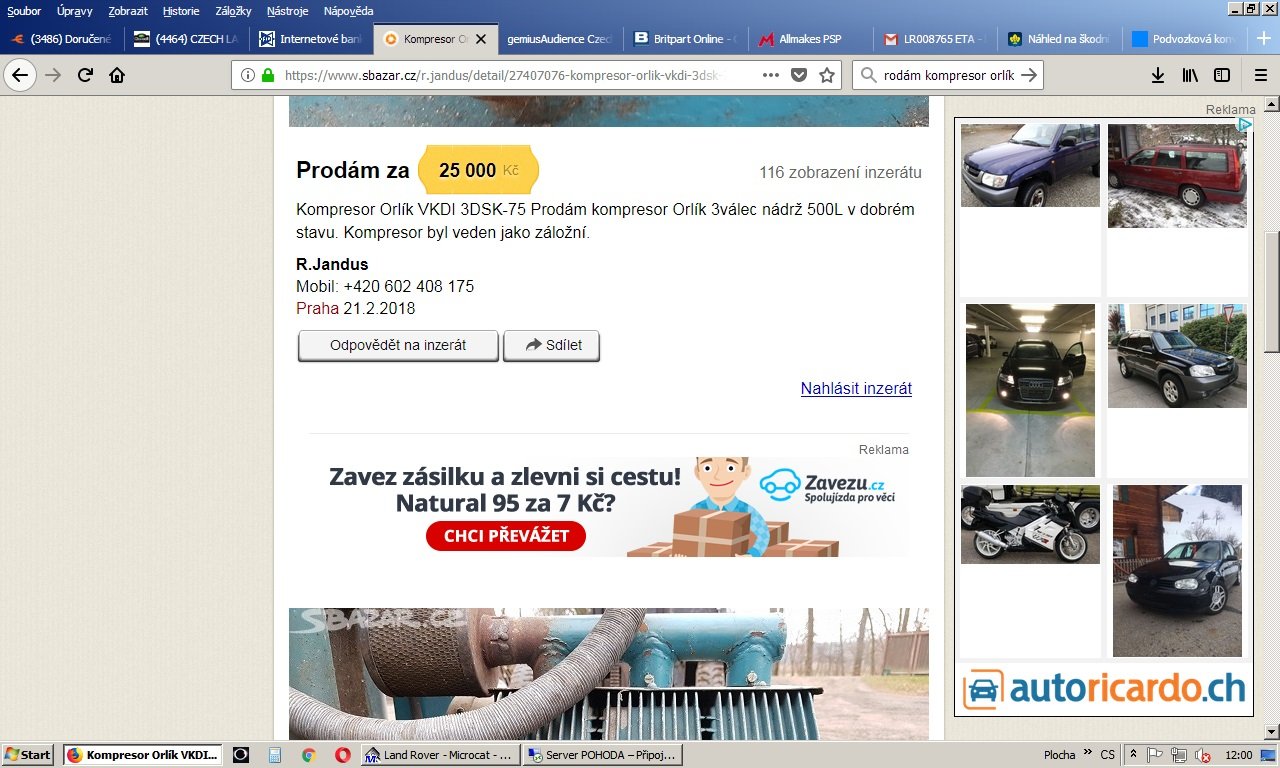
Task: Open the Pocket save icon
Action: click(799, 75)
